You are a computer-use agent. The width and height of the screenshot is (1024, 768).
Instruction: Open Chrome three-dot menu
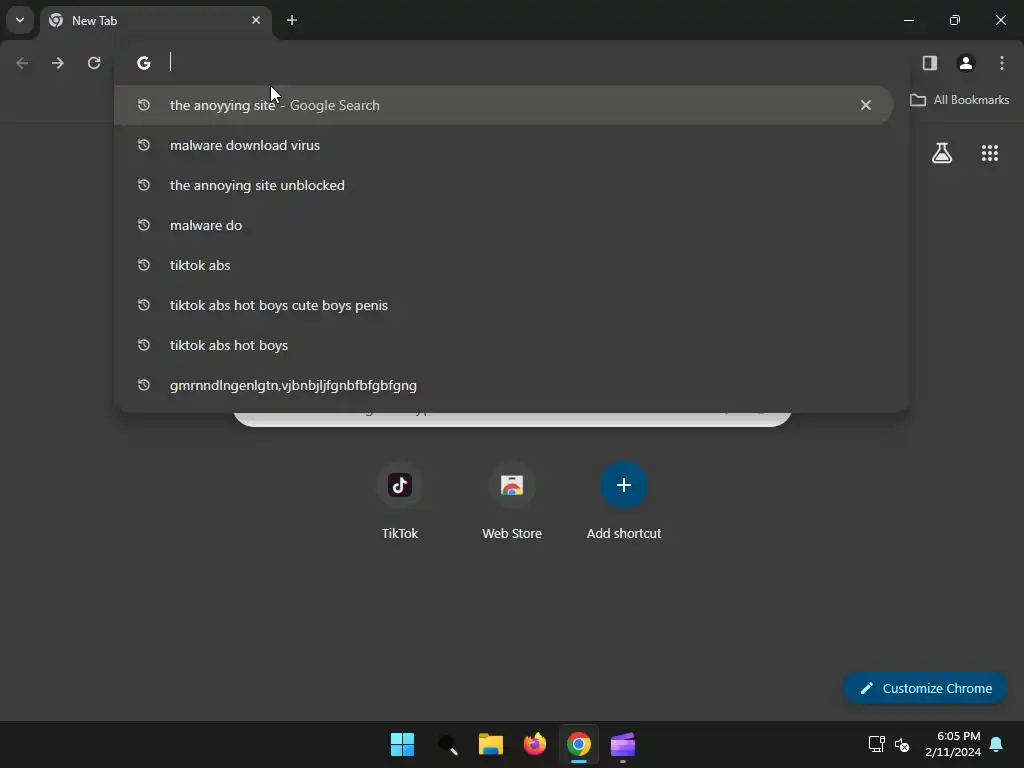(1002, 63)
